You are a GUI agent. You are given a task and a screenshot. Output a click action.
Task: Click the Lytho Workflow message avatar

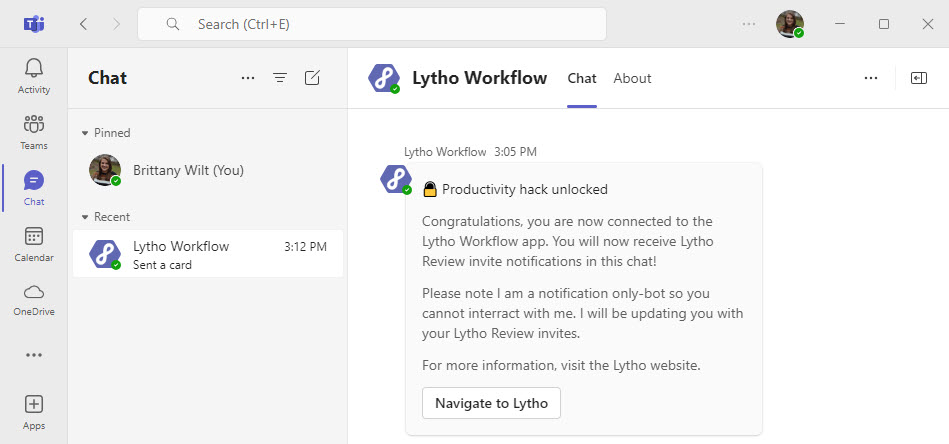(x=396, y=179)
